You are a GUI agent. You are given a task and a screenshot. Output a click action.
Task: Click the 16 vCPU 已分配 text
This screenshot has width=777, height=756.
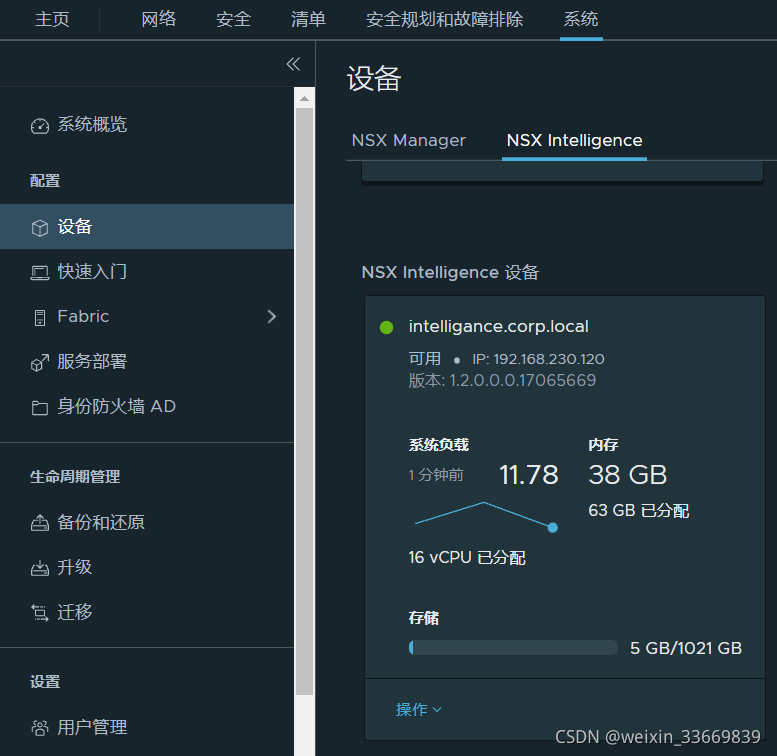tap(467, 558)
